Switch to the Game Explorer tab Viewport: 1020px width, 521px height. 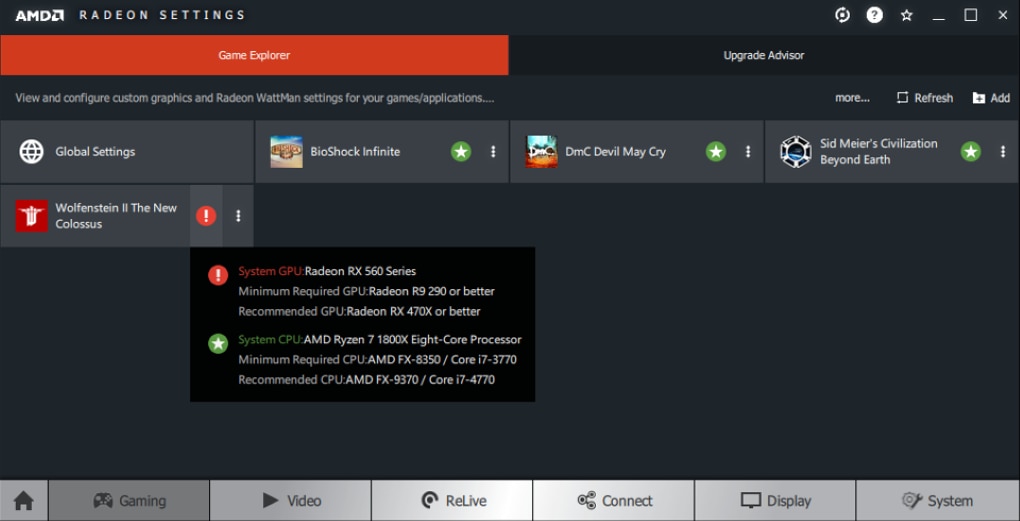(254, 55)
